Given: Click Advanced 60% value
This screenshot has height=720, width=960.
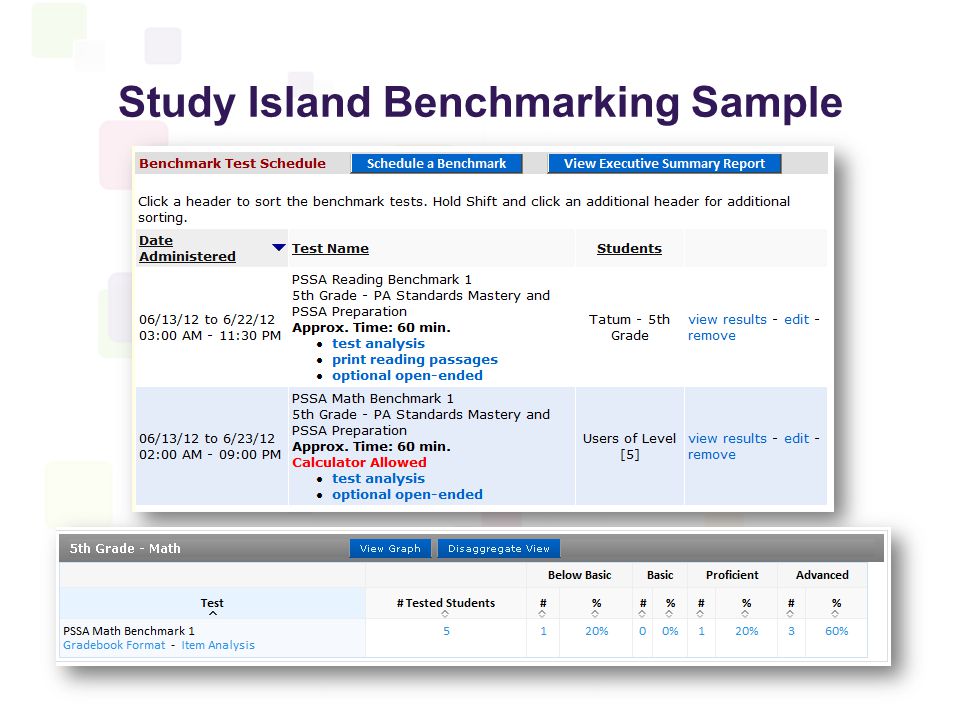Looking at the screenshot, I should (x=836, y=631).
